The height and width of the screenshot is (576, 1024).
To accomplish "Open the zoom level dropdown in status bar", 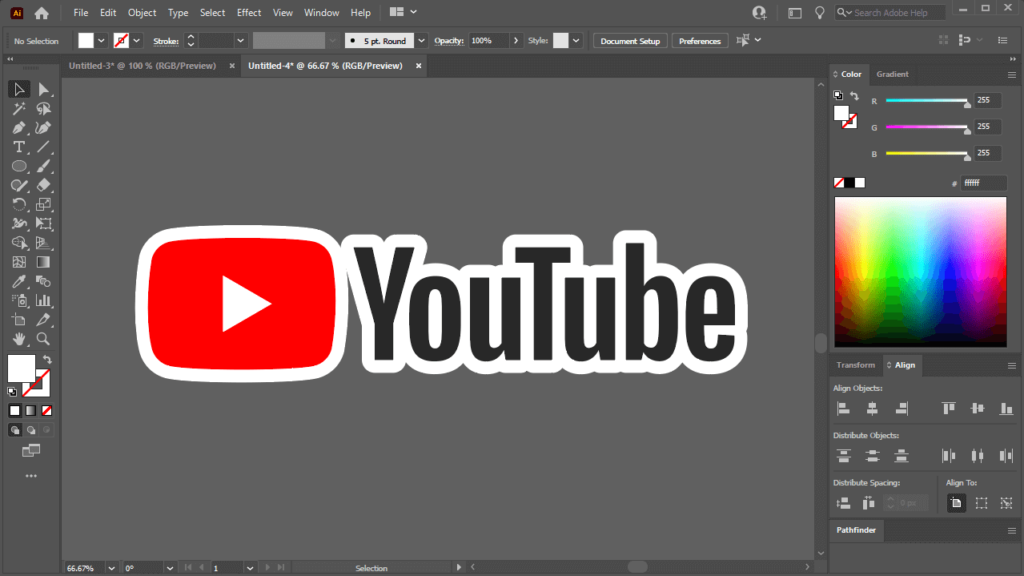I will (110, 567).
